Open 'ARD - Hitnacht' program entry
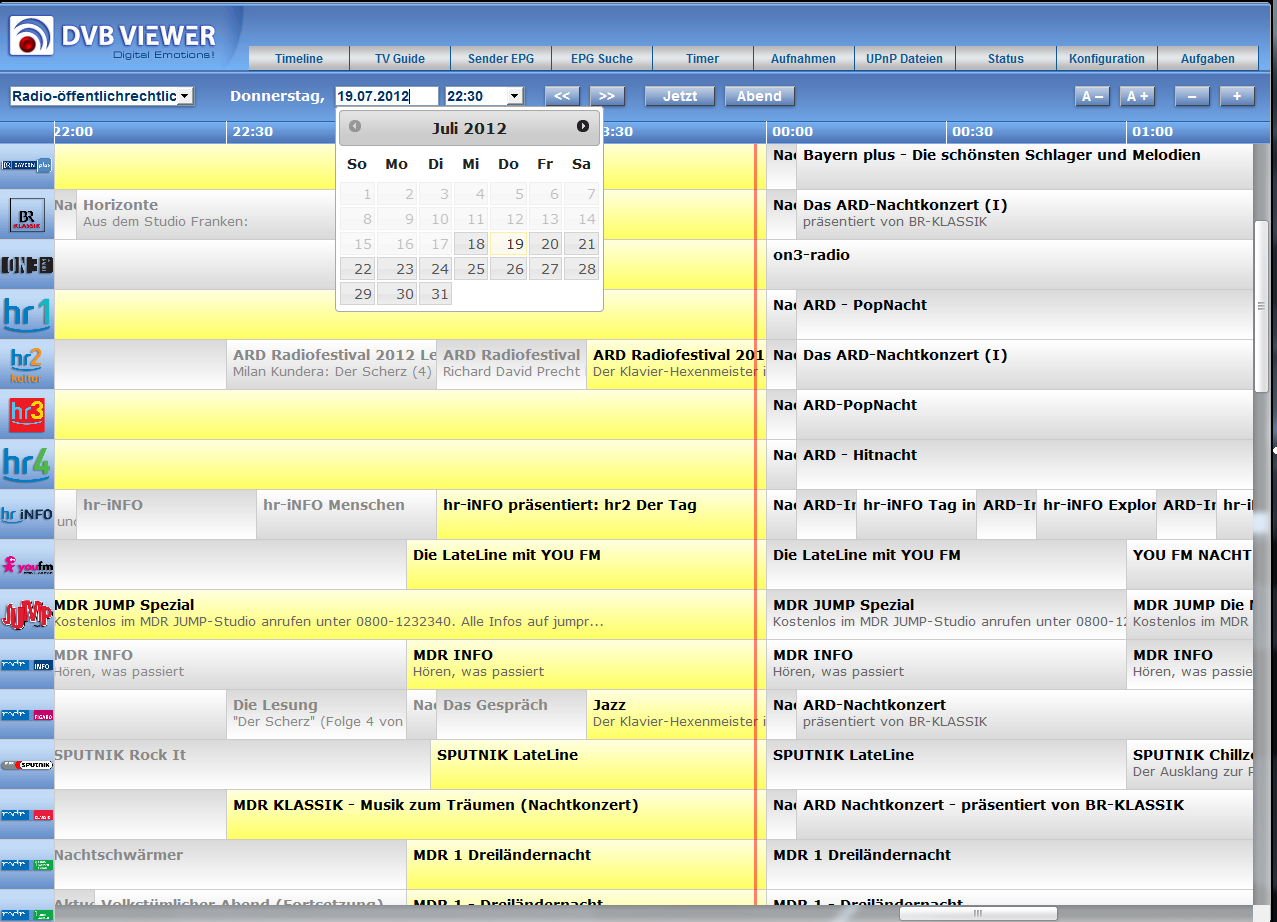The height and width of the screenshot is (922, 1277). (x=1024, y=465)
